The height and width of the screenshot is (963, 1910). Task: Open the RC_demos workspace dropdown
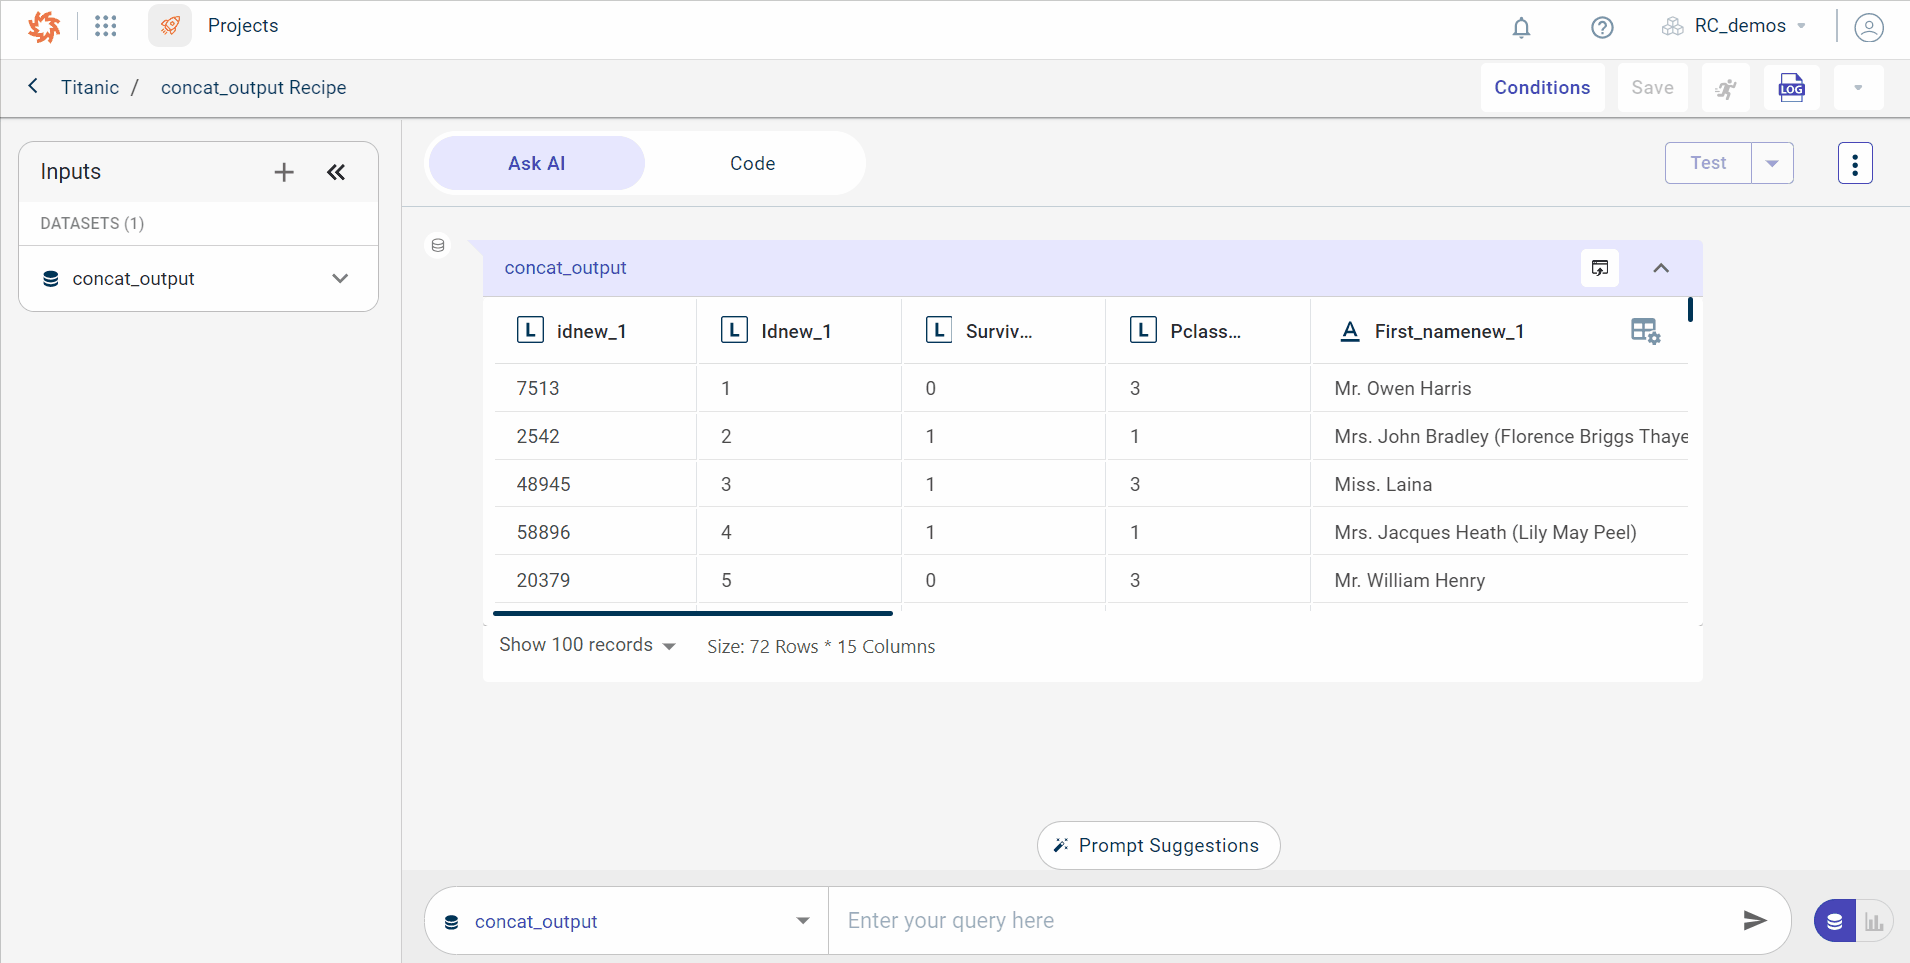(x=1738, y=26)
